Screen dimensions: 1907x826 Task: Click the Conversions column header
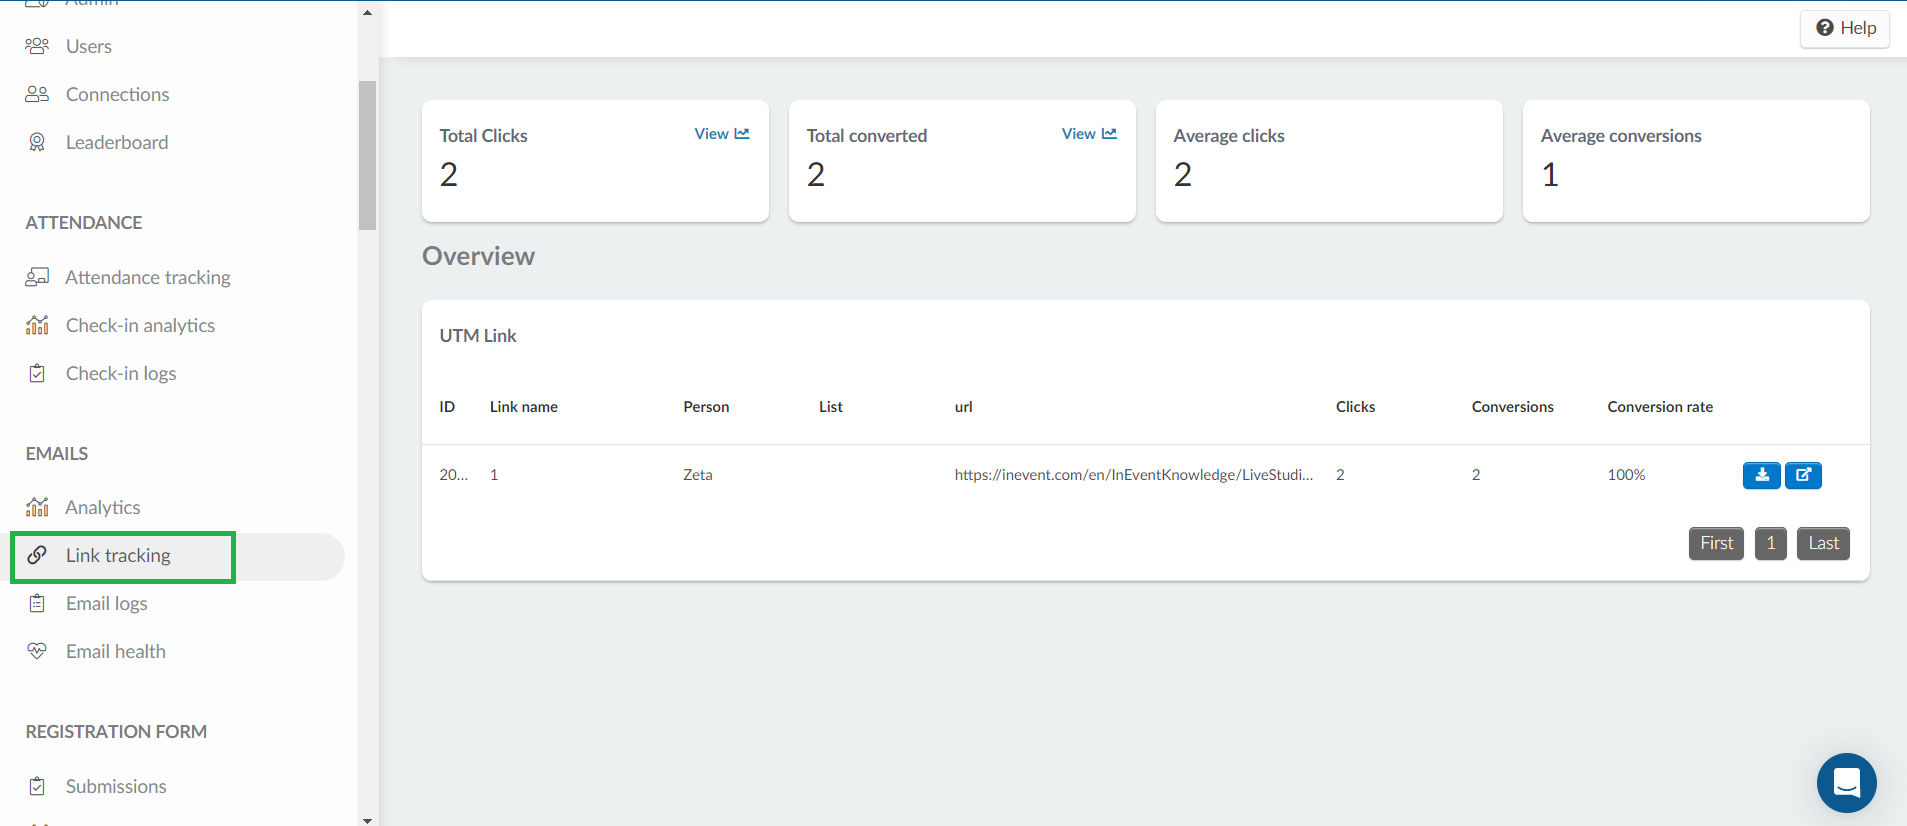click(1512, 407)
